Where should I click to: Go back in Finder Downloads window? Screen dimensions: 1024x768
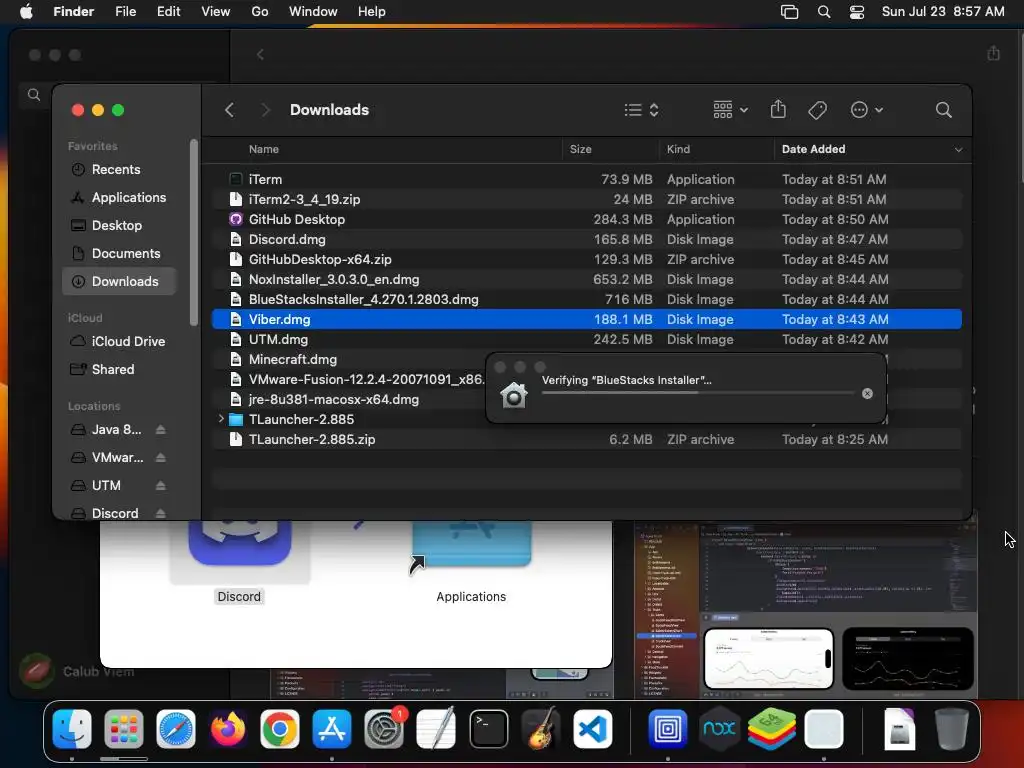229,110
